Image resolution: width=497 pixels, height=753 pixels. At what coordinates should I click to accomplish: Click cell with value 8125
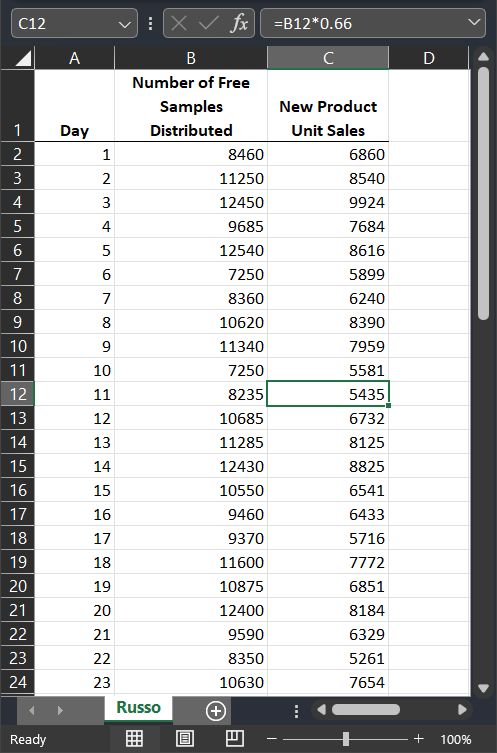tap(328, 442)
